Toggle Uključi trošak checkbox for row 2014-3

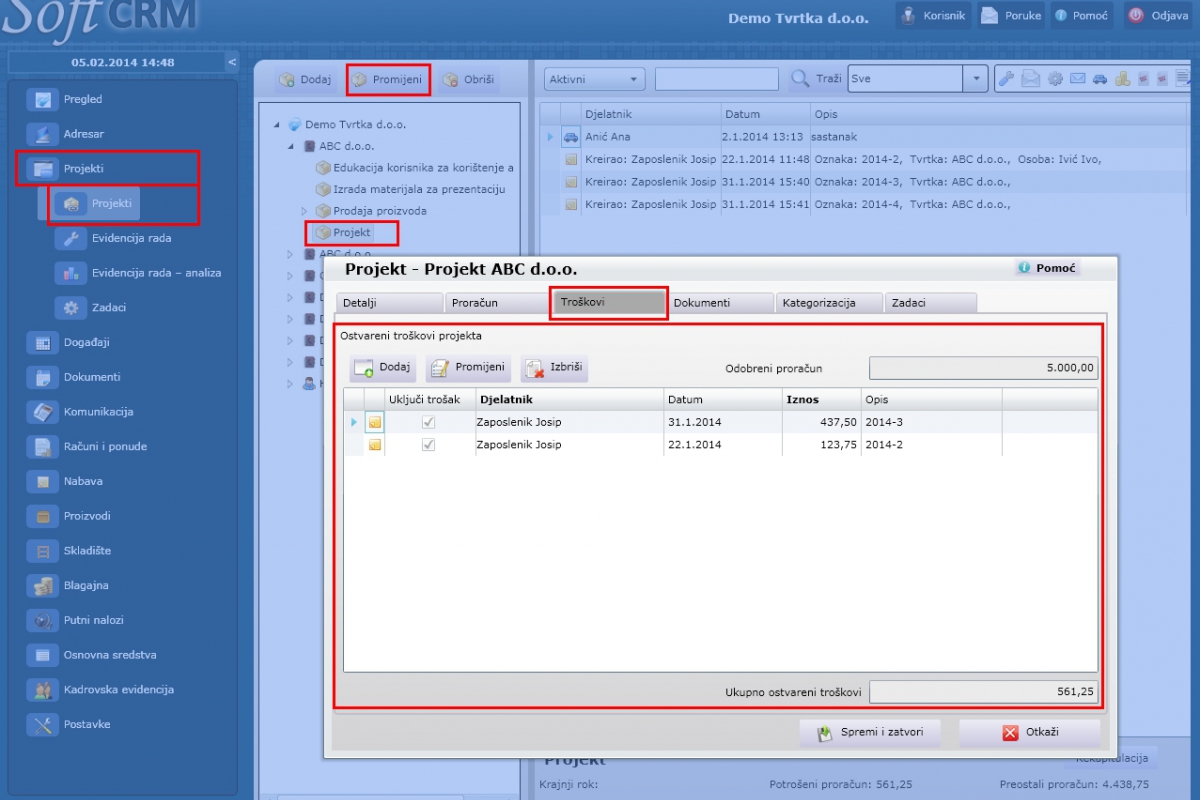pyautogui.click(x=429, y=423)
